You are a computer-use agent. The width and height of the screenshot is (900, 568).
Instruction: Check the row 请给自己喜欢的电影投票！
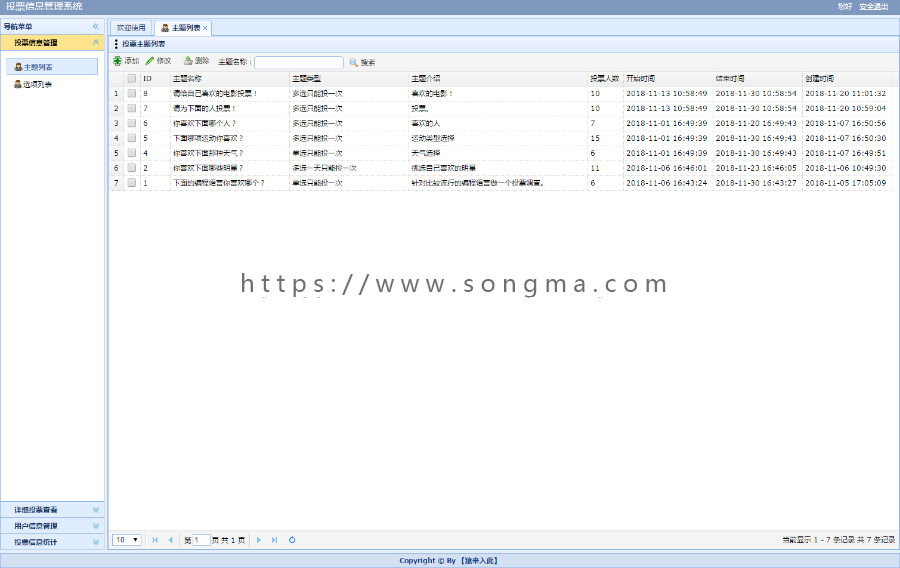[131, 94]
